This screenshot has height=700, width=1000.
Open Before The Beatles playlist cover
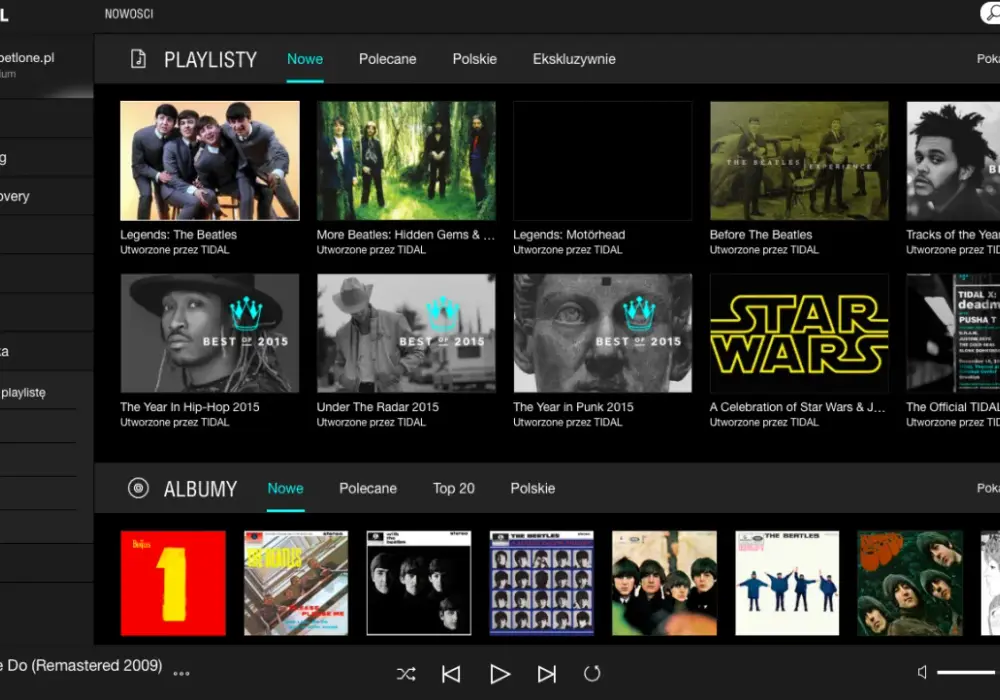coord(799,161)
